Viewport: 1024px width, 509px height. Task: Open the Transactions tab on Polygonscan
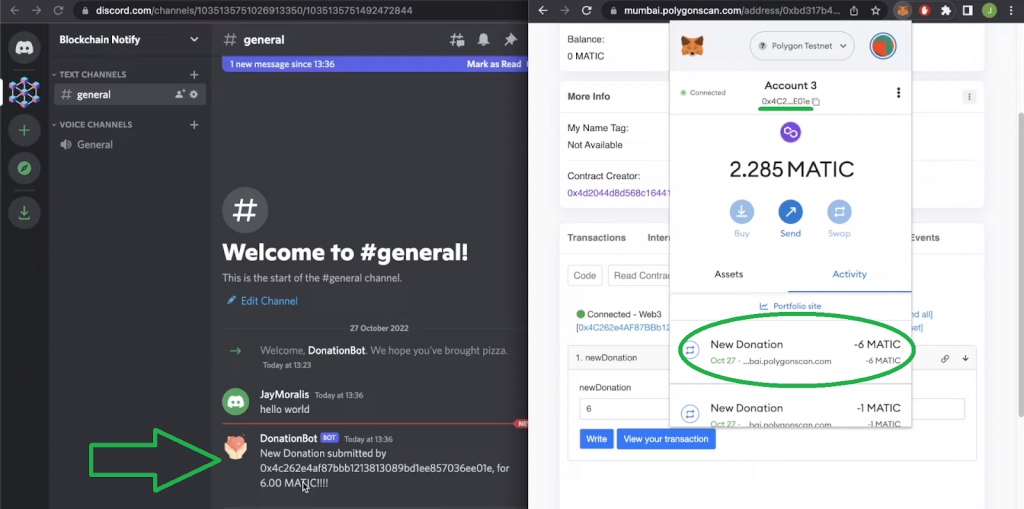coord(596,238)
